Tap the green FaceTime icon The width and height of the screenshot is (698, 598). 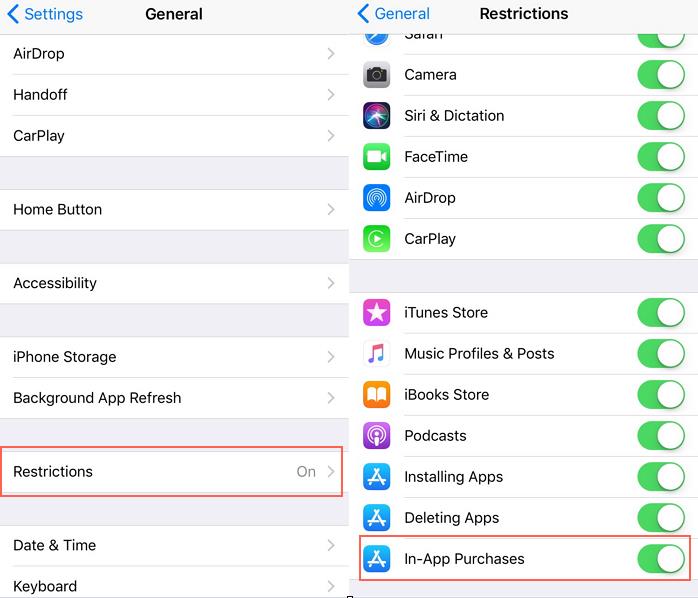tap(376, 157)
